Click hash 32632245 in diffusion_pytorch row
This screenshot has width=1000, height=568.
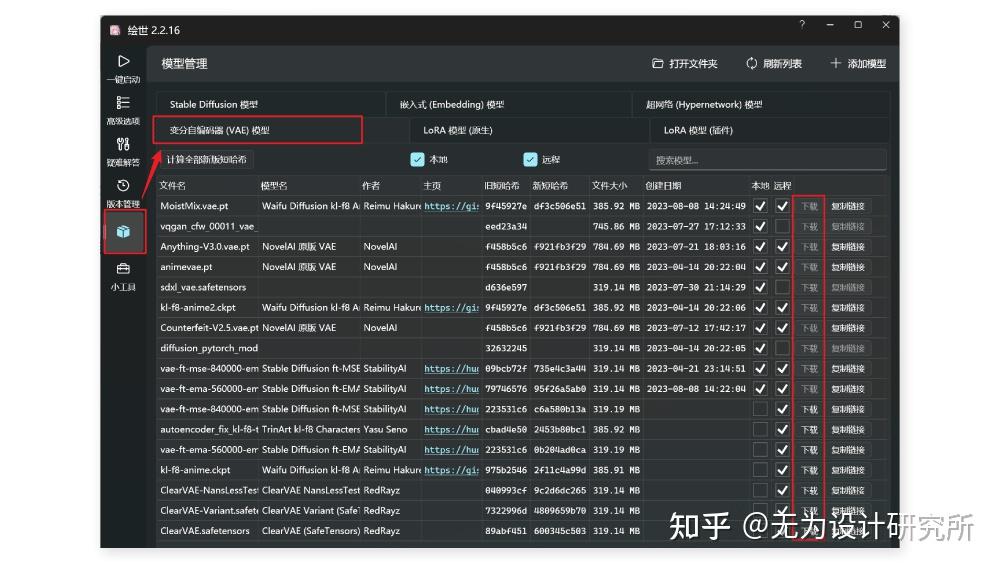(x=506, y=348)
